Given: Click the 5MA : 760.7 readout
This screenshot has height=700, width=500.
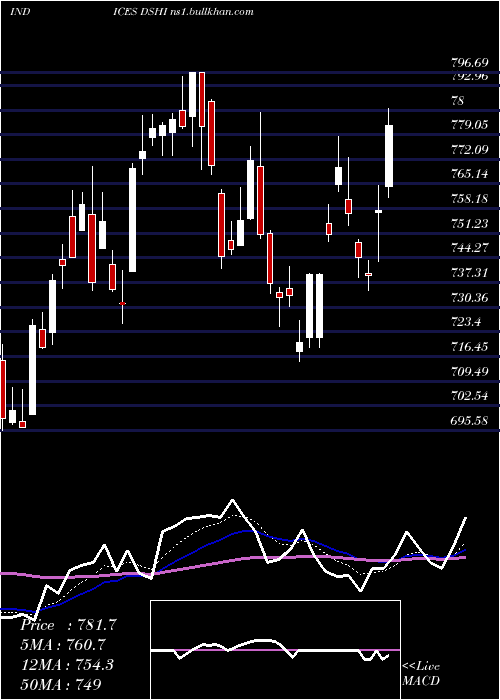Looking at the screenshot, I should pos(63,645).
